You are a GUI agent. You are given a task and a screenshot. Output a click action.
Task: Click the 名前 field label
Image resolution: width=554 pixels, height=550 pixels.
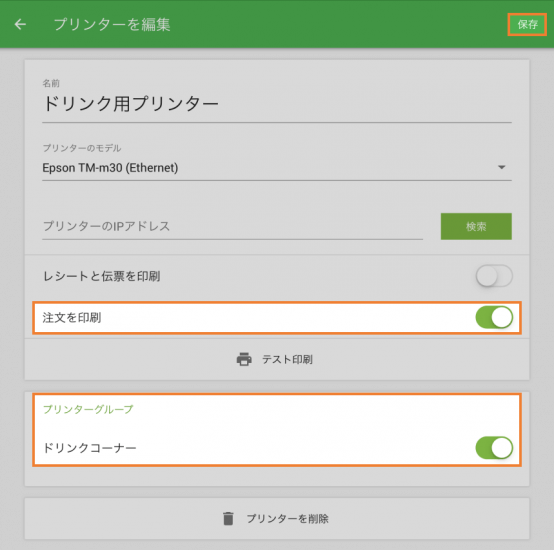[51, 83]
